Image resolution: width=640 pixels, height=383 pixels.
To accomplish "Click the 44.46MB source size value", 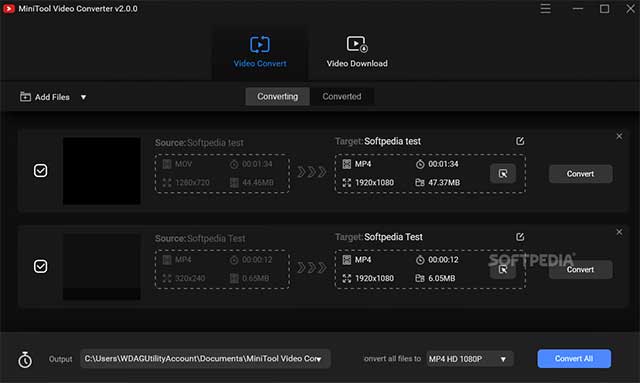I will point(258,183).
